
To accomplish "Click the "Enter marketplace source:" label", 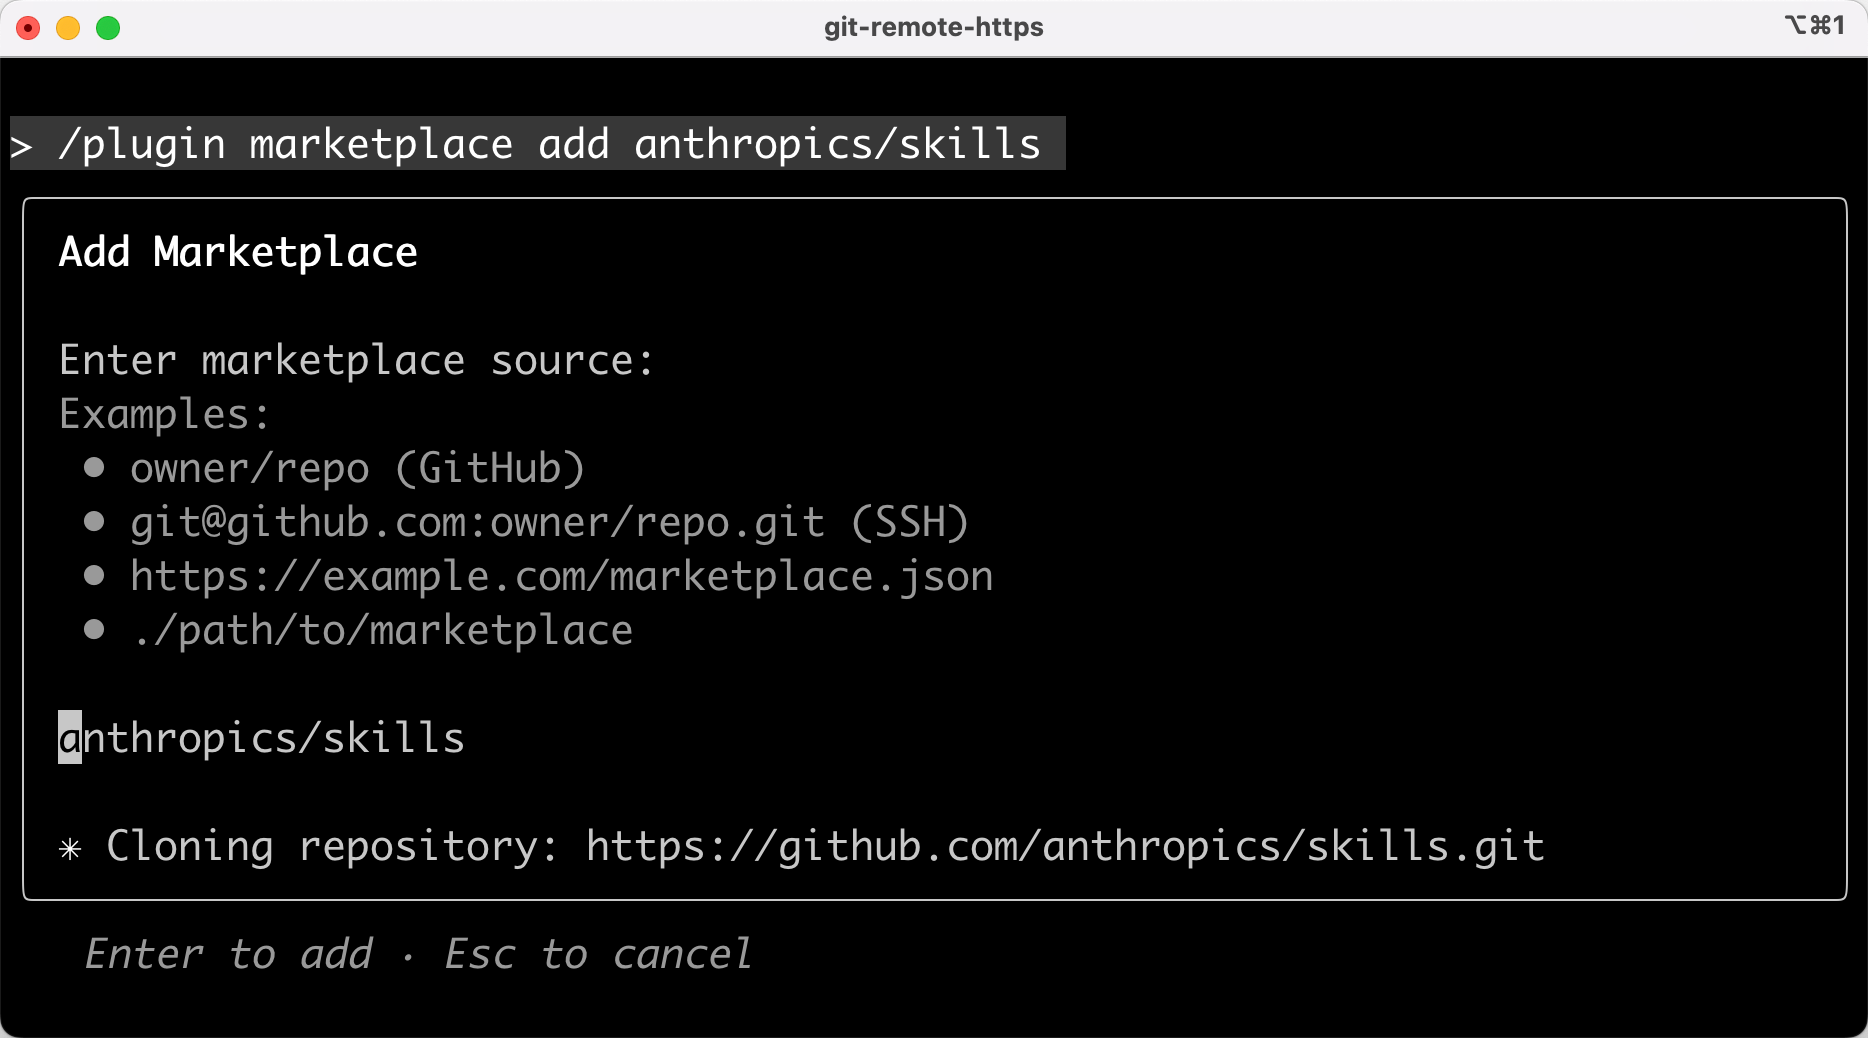I will click(356, 360).
